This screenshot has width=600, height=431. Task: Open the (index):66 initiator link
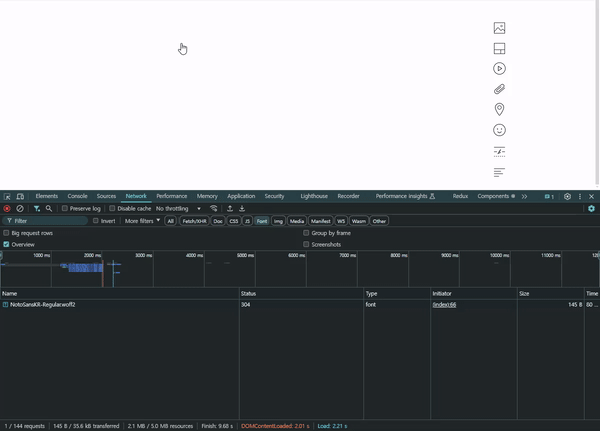point(444,305)
